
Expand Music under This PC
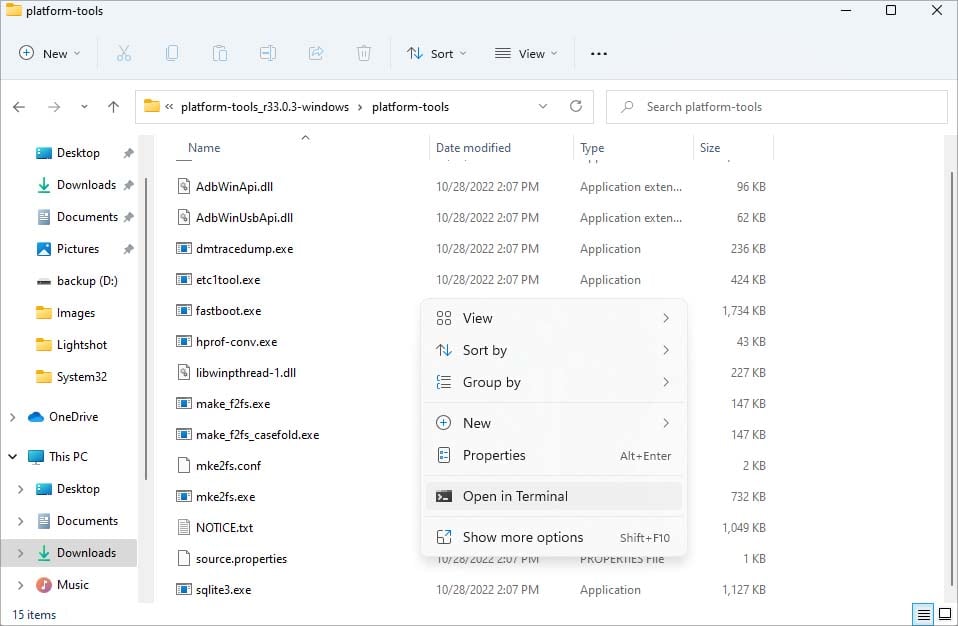21,585
